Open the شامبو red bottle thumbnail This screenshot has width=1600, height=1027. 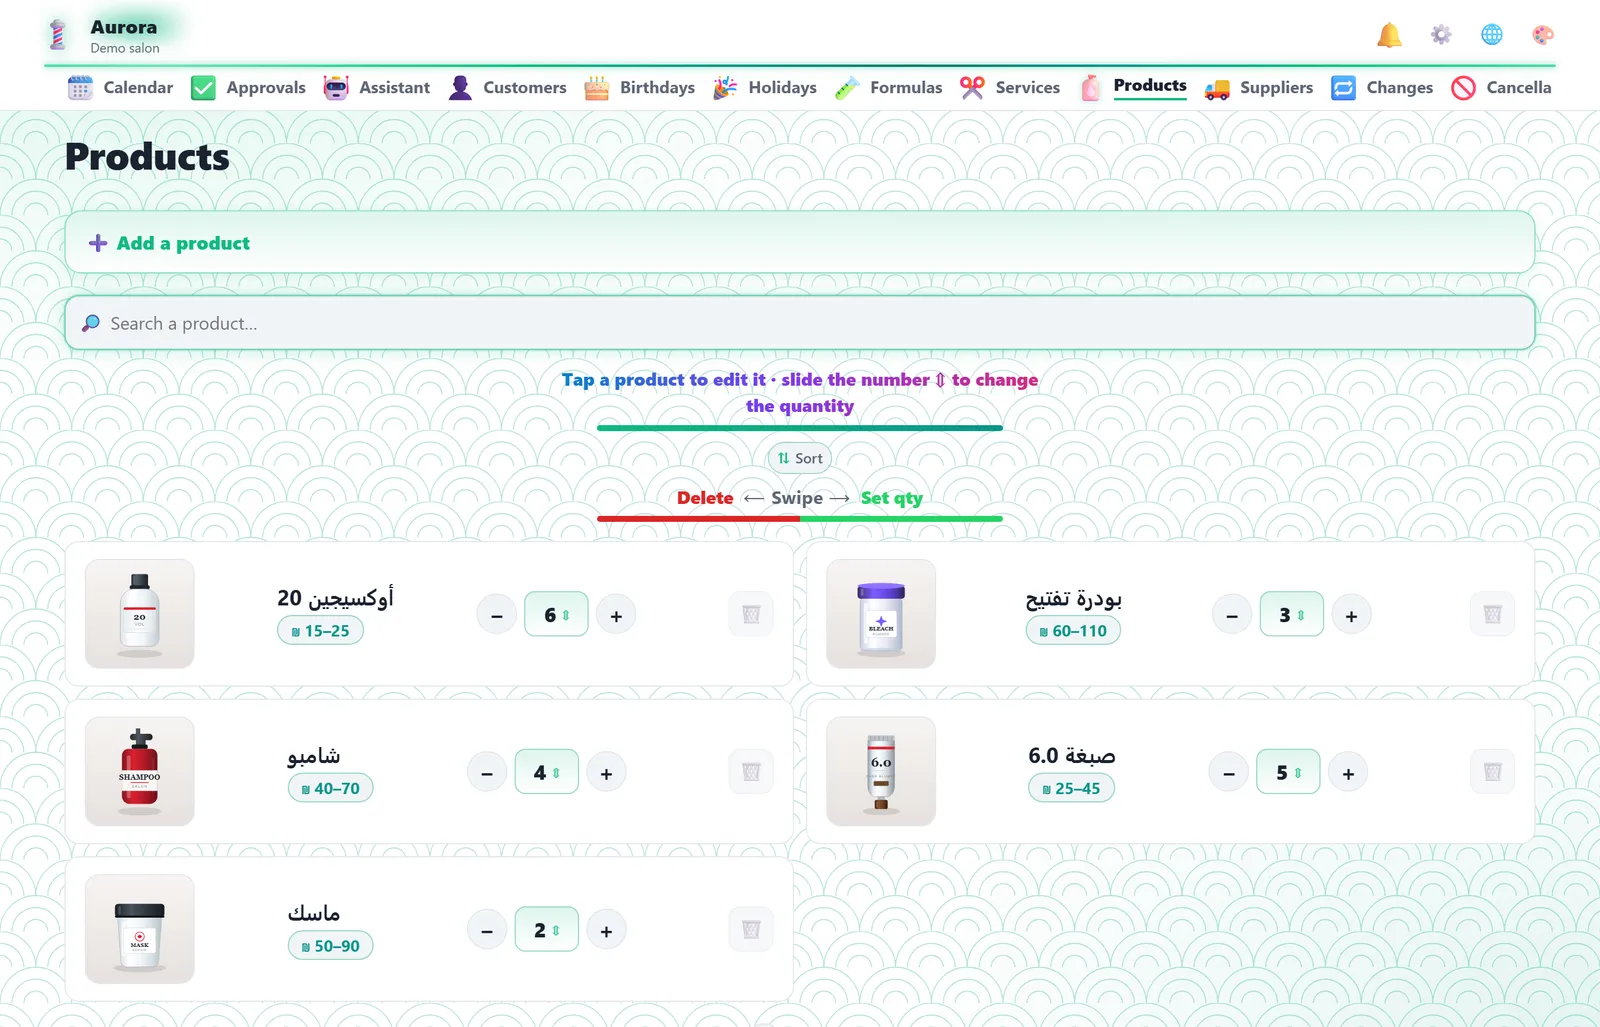[x=140, y=771]
